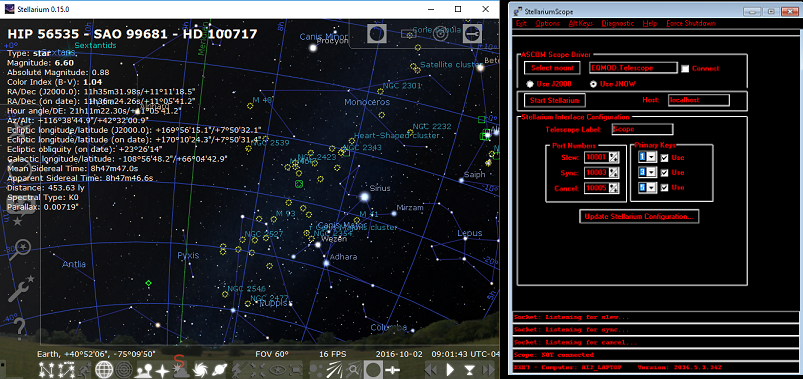Enable the Connect checkbox

pos(685,68)
